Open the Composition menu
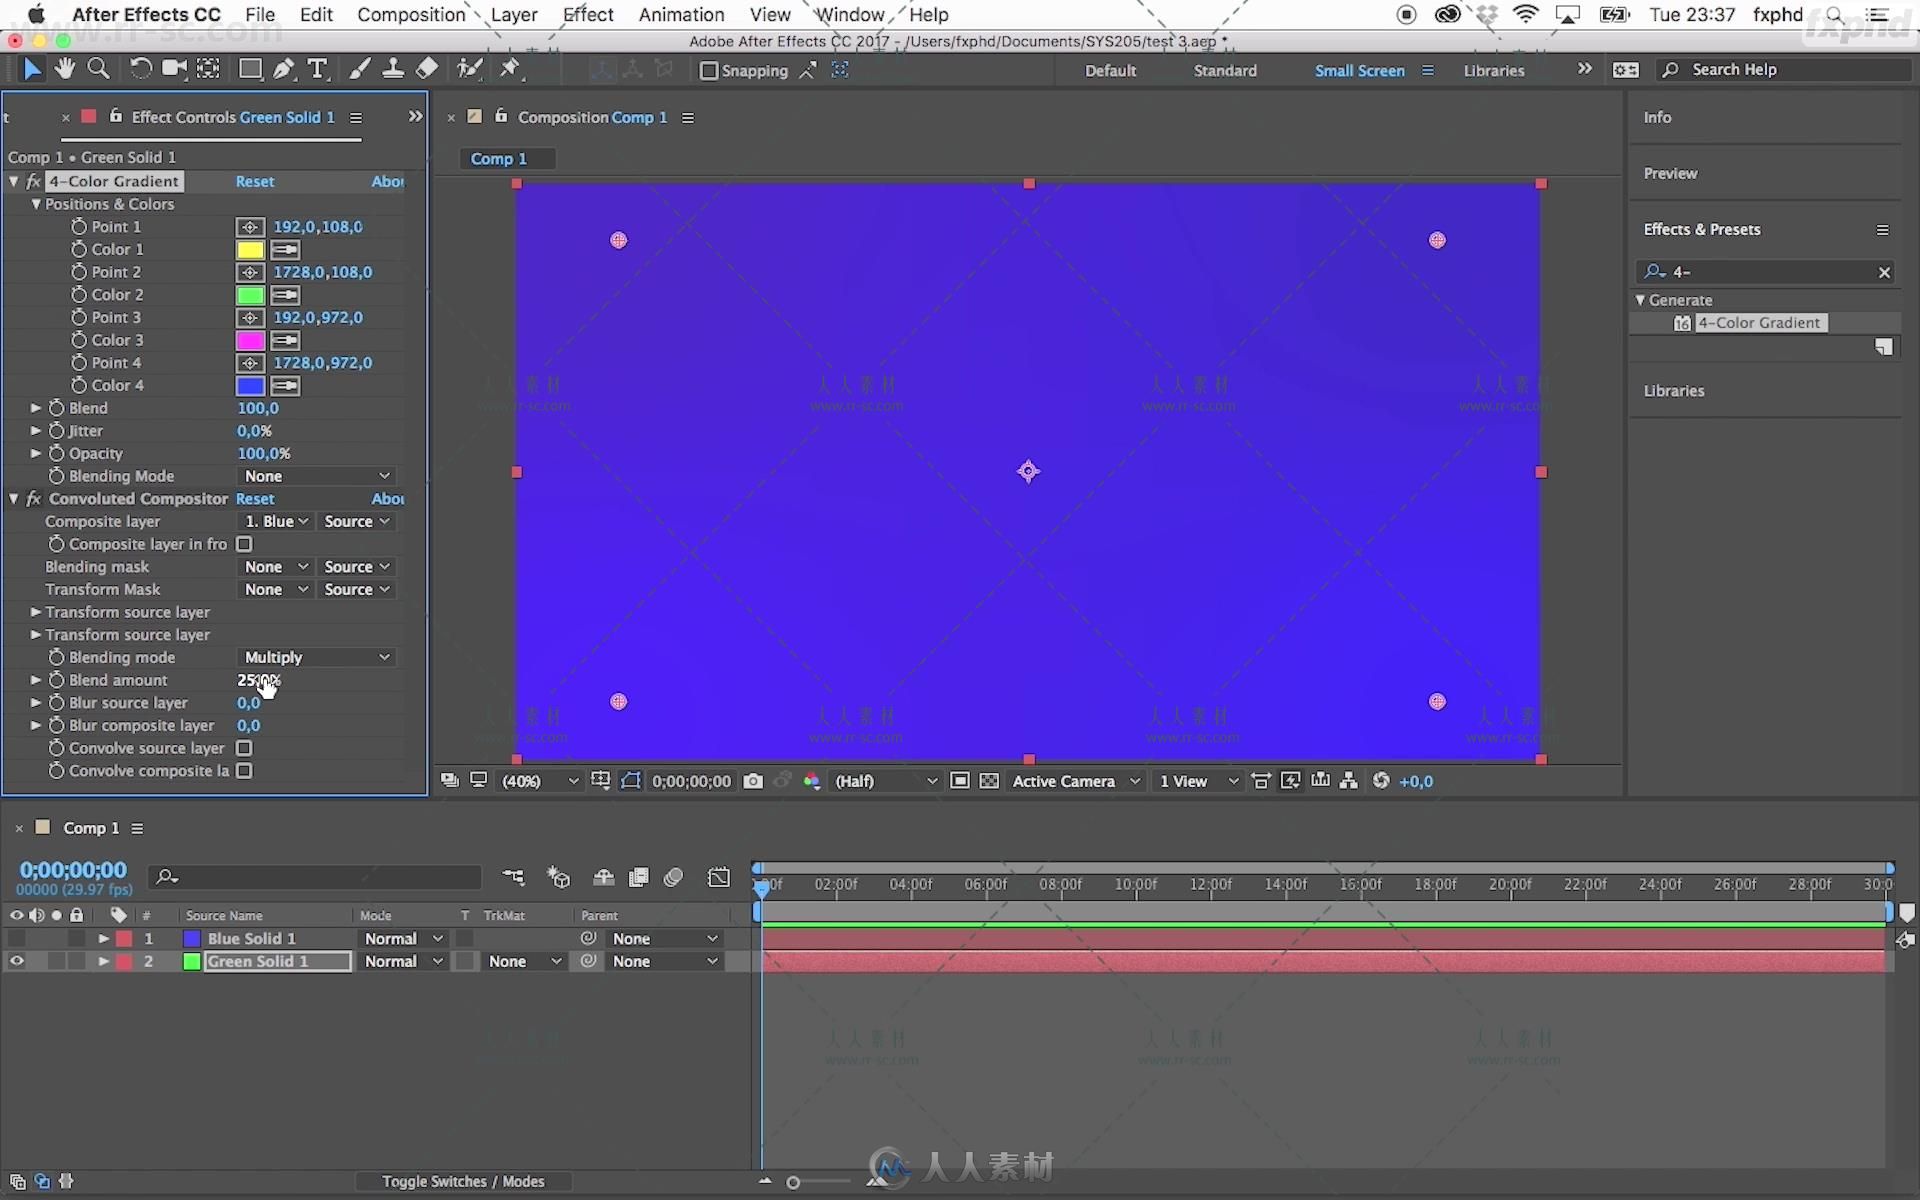 411,14
